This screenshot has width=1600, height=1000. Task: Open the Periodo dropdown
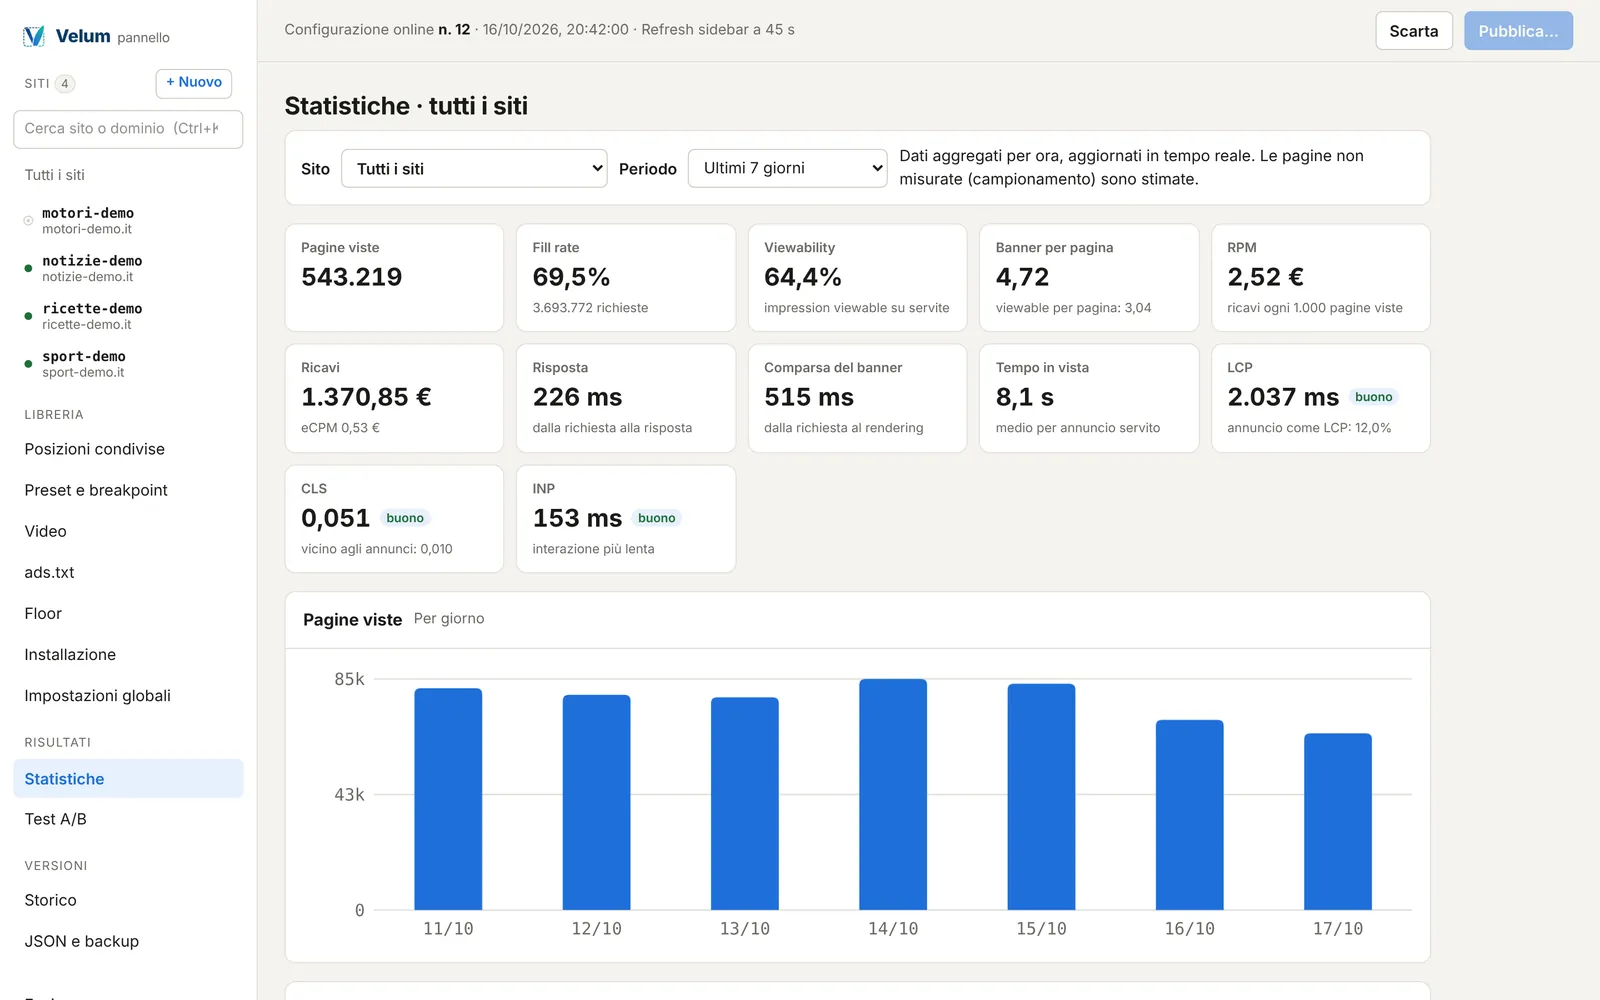[x=787, y=168]
